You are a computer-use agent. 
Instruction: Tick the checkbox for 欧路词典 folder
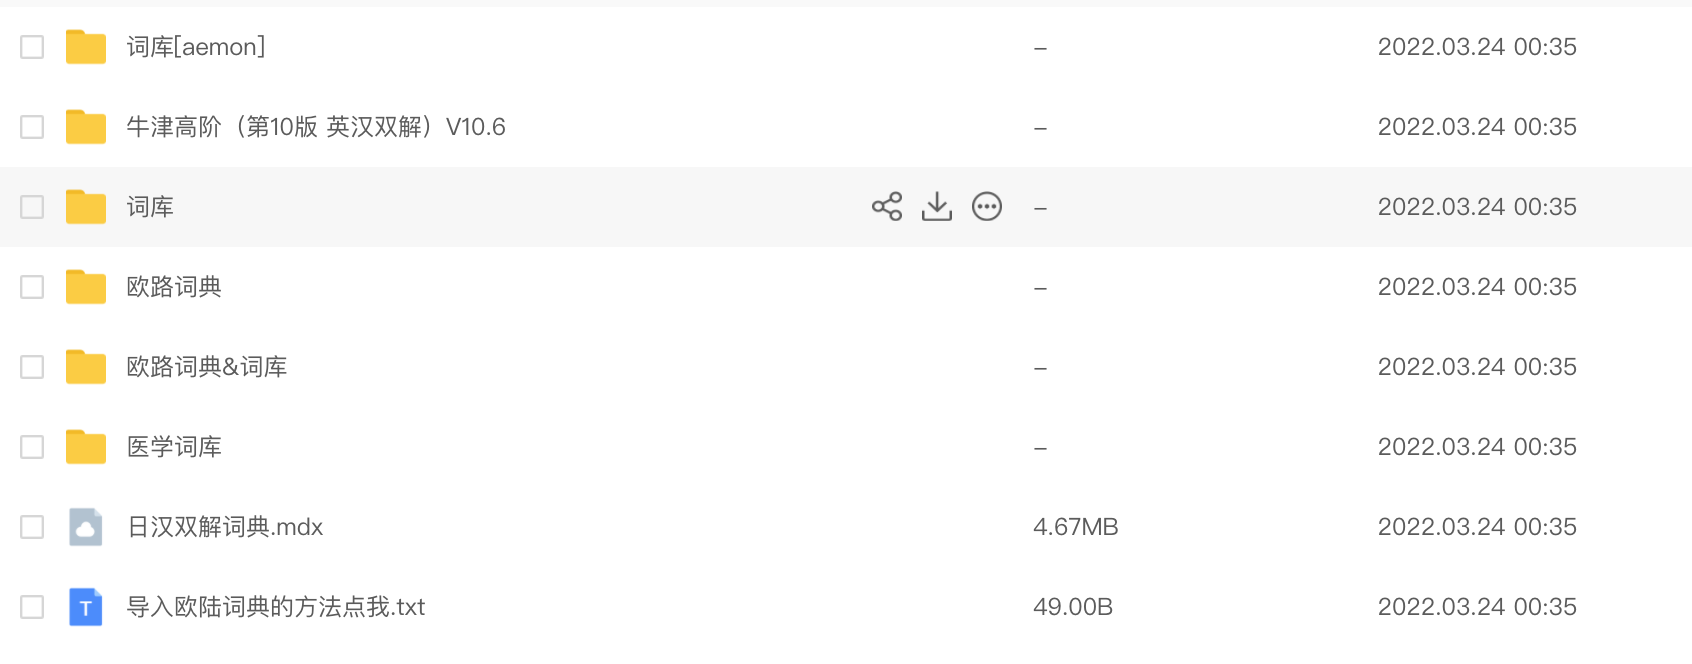pos(32,287)
